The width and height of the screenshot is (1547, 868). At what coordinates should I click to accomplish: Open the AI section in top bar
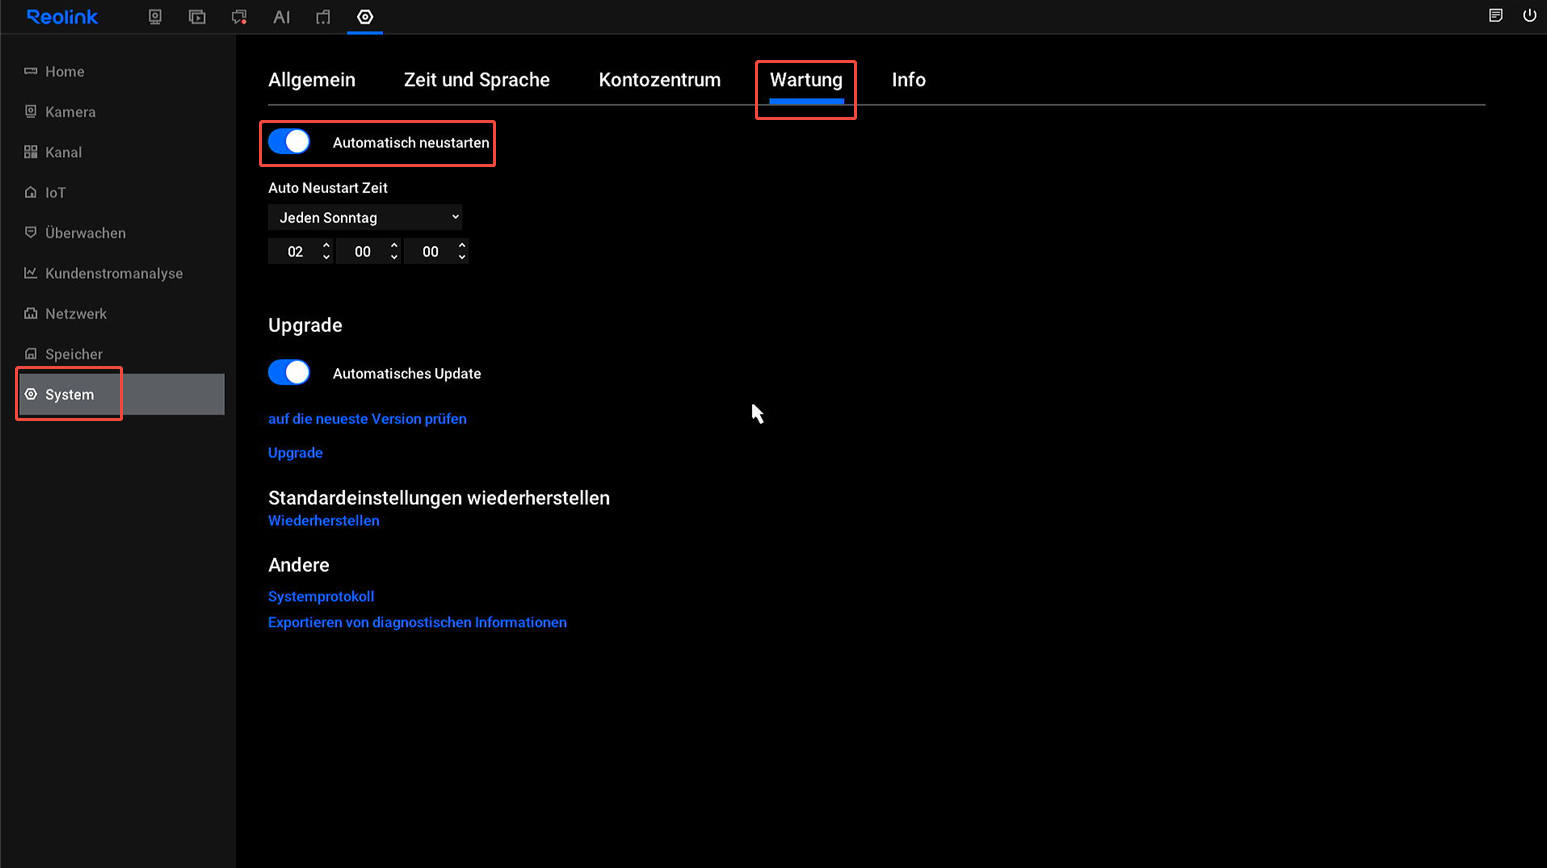pos(282,17)
